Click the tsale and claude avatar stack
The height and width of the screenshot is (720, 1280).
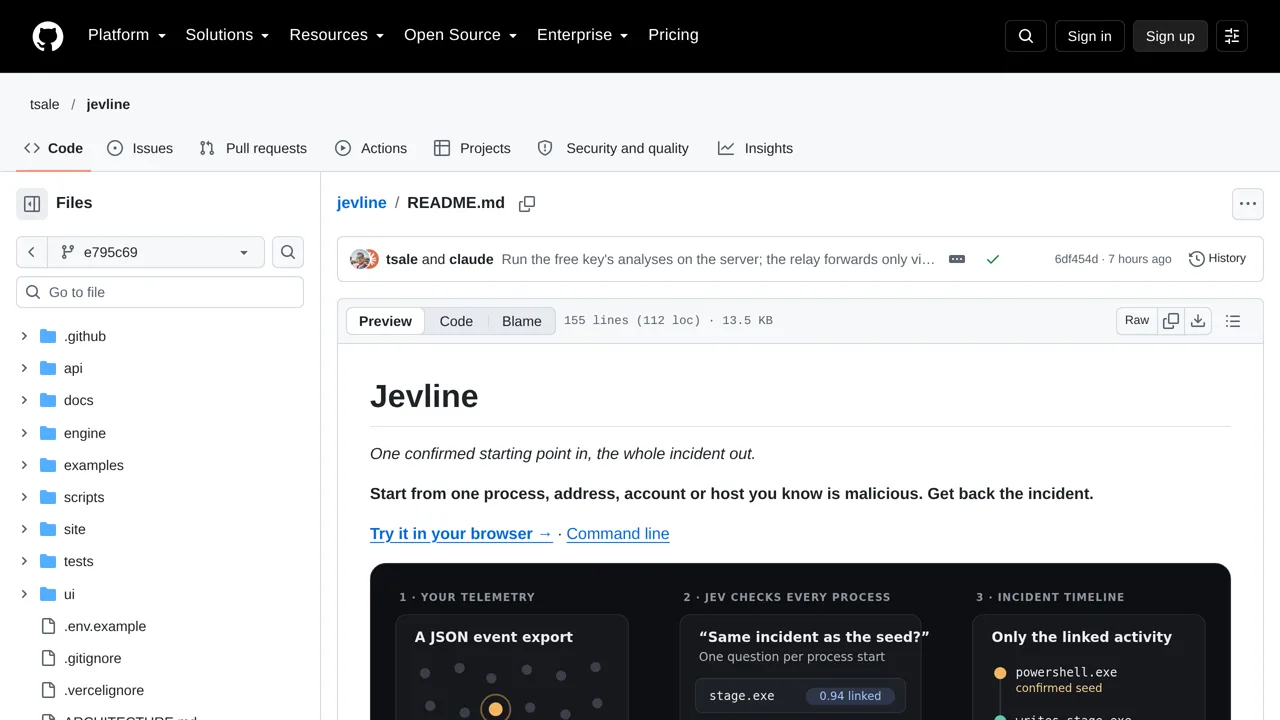[x=364, y=259]
